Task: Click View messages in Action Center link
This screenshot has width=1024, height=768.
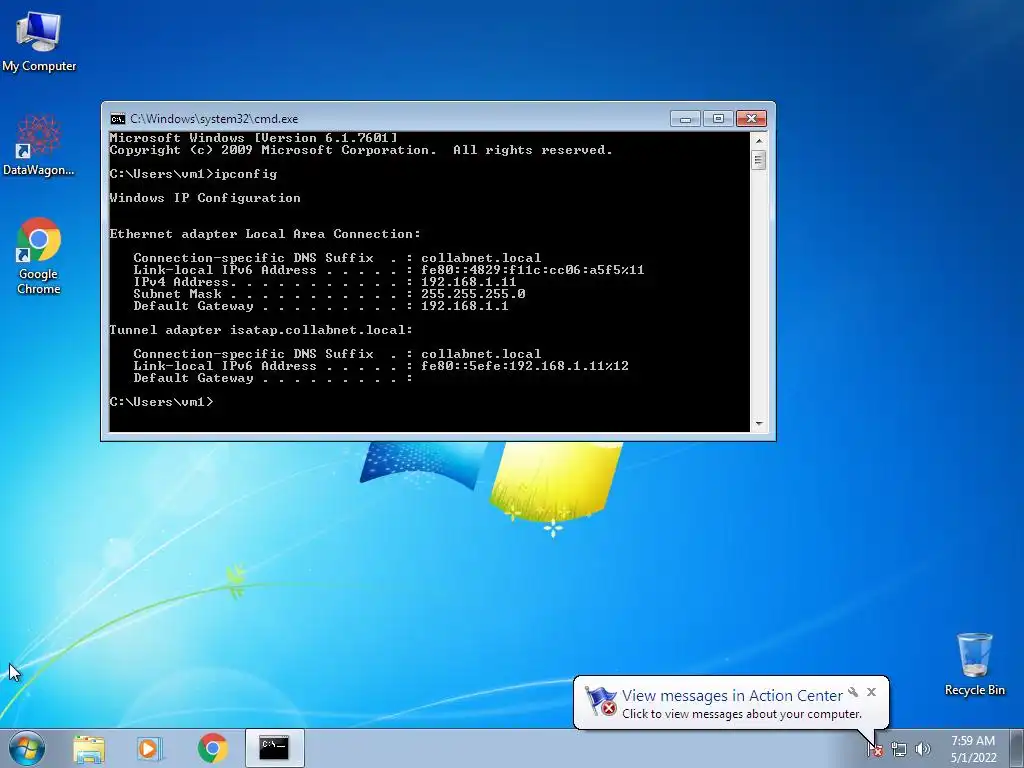Action: (x=732, y=696)
